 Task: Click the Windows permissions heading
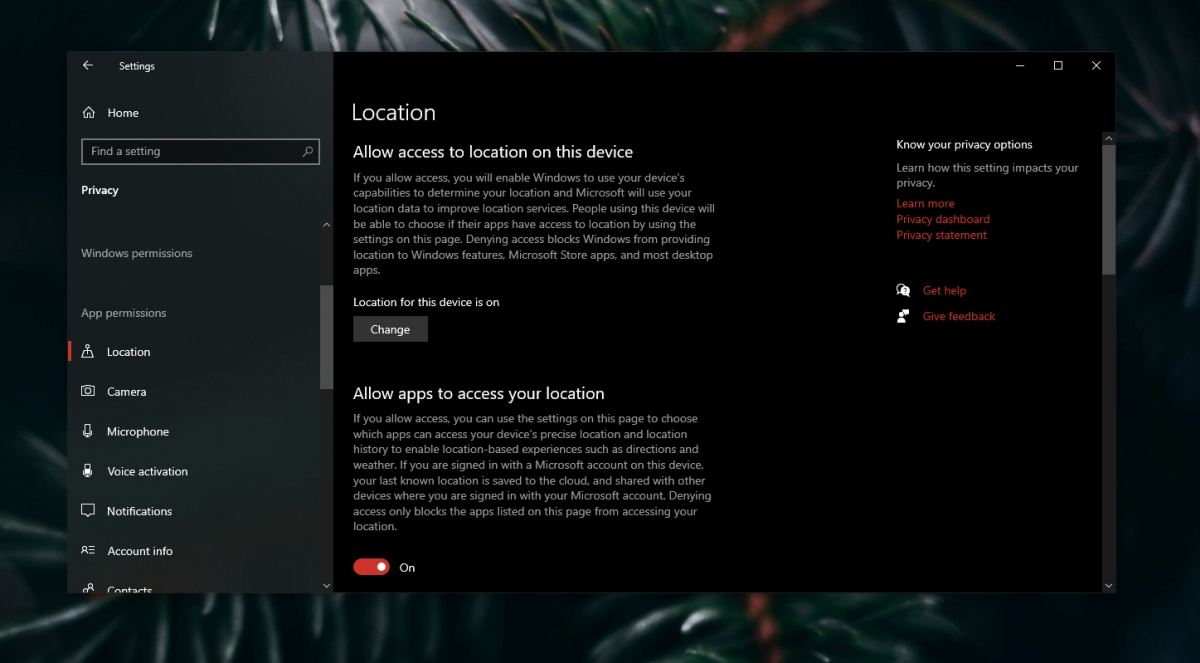pyautogui.click(x=137, y=253)
